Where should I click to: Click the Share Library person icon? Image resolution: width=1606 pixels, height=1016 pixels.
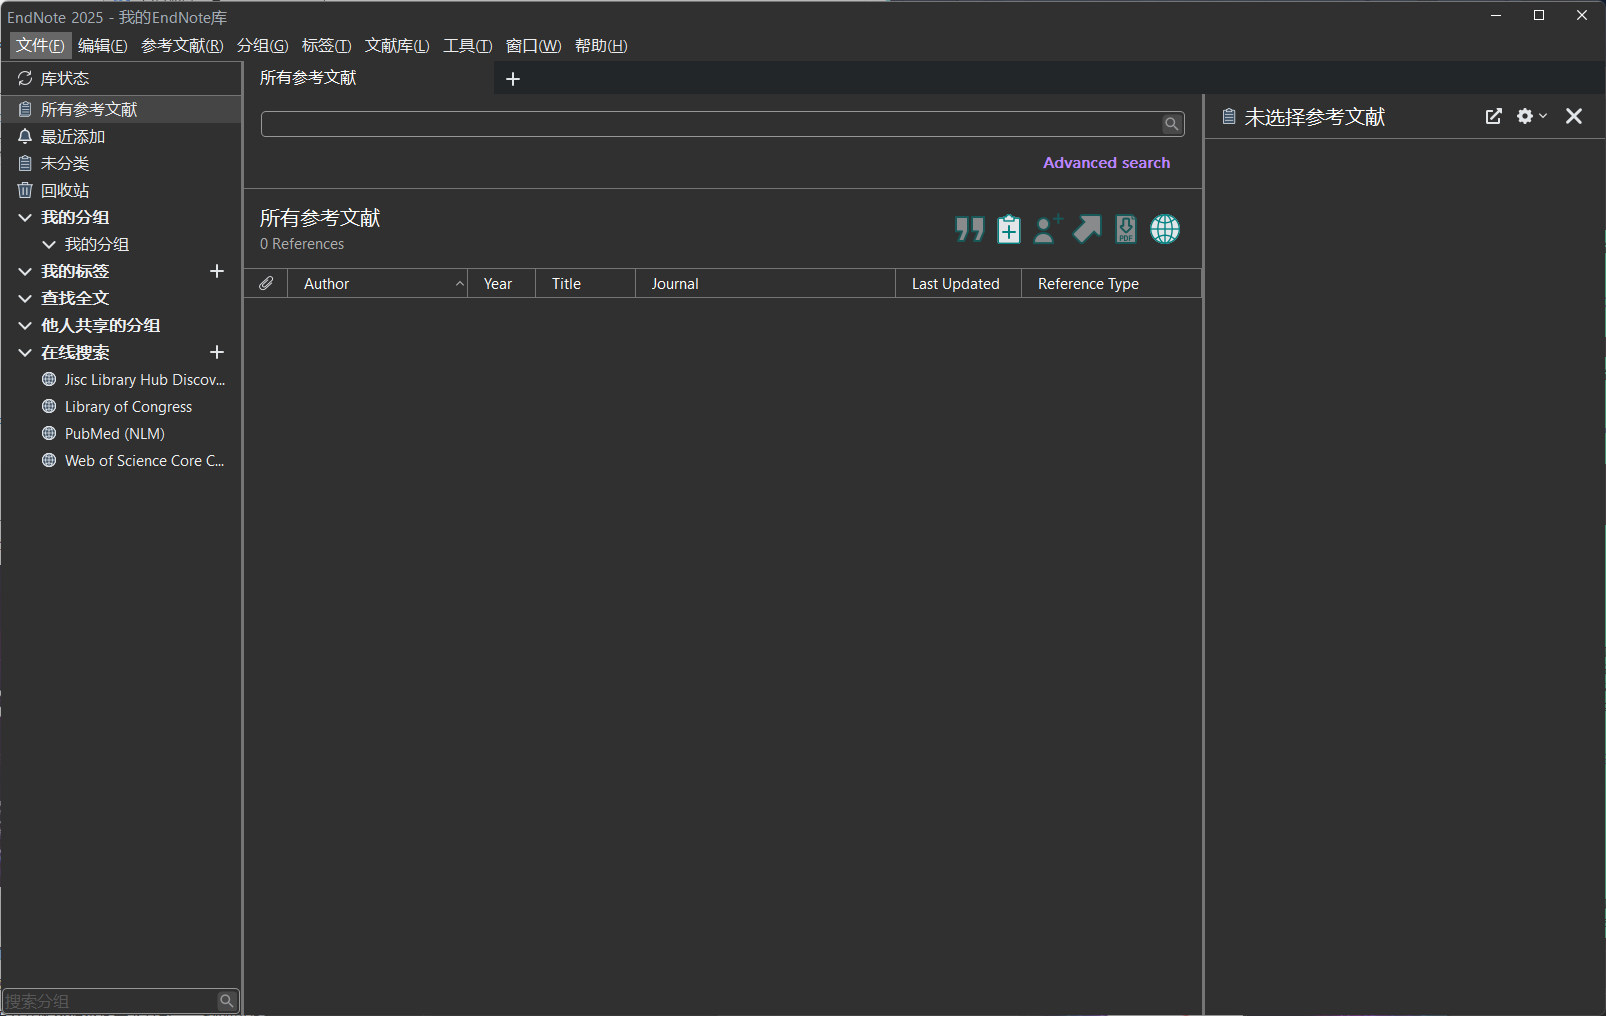(1047, 229)
